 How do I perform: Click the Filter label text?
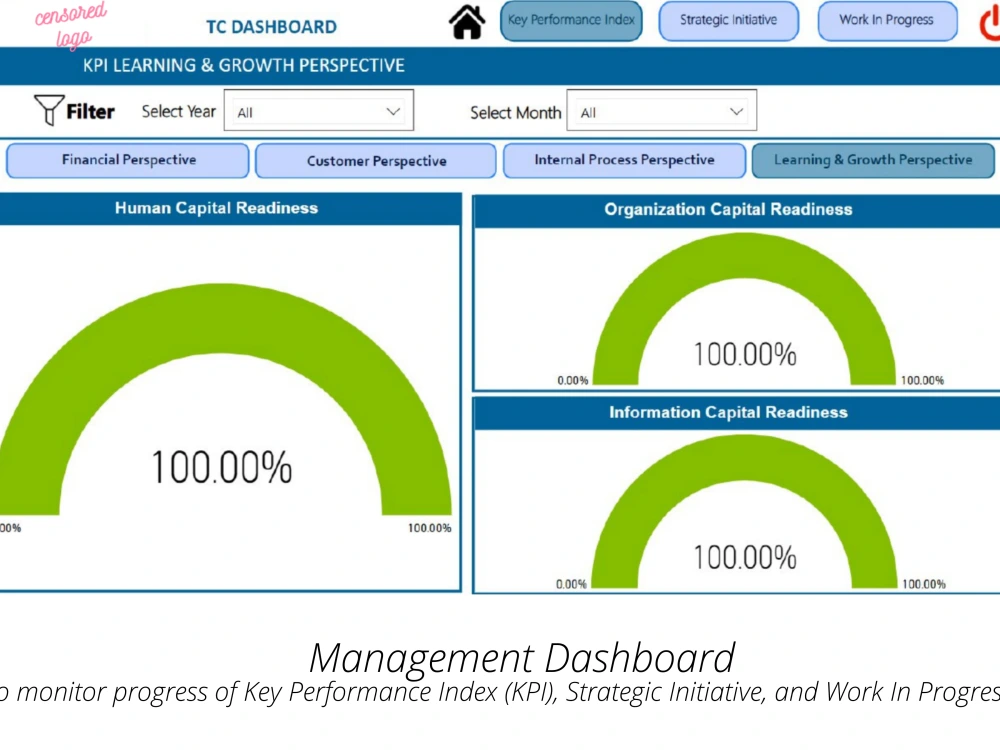point(91,112)
